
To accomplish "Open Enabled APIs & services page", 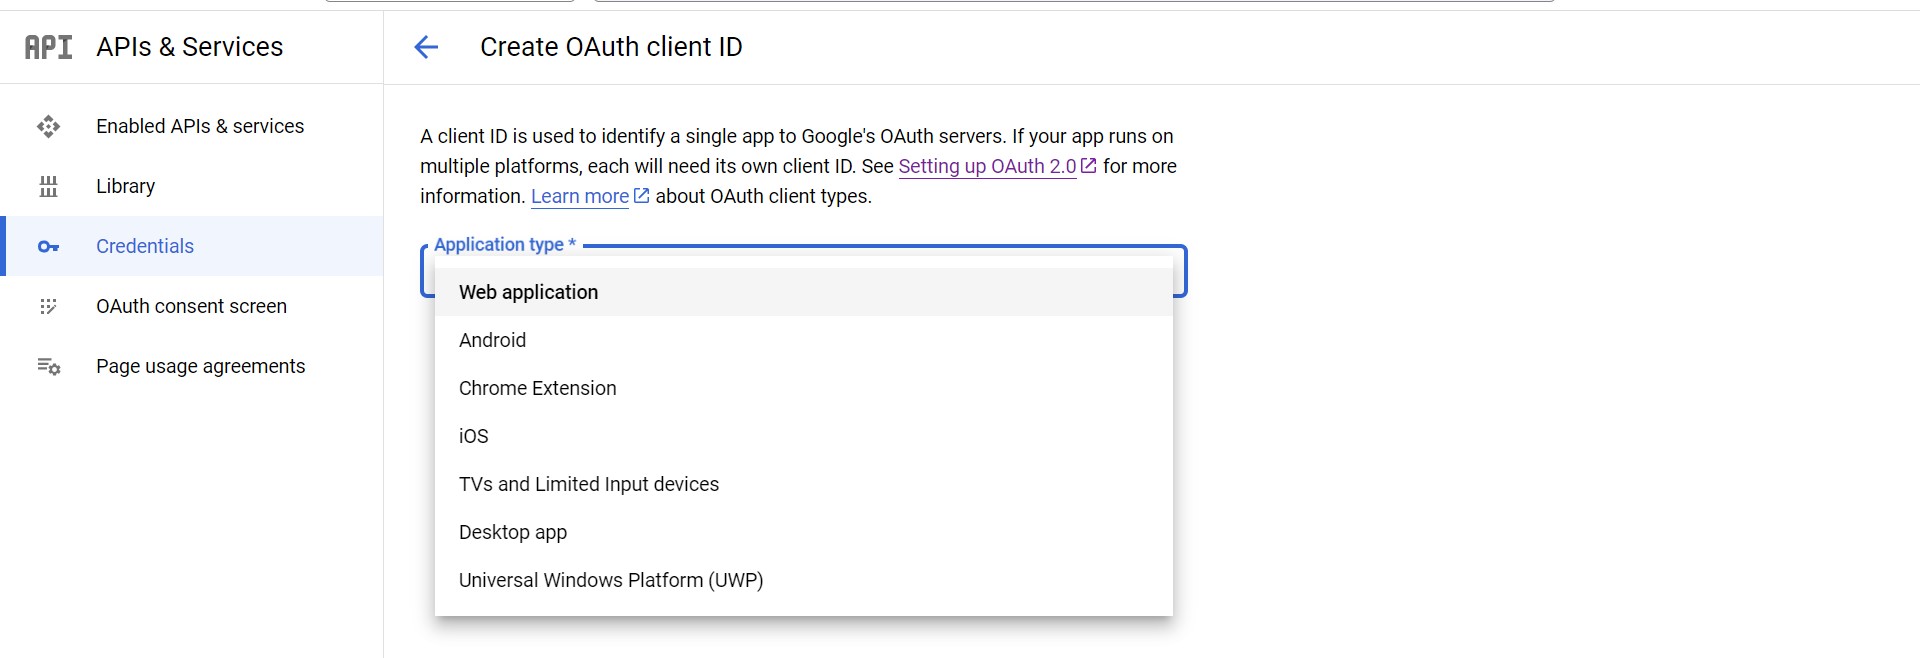I will click(x=192, y=126).
